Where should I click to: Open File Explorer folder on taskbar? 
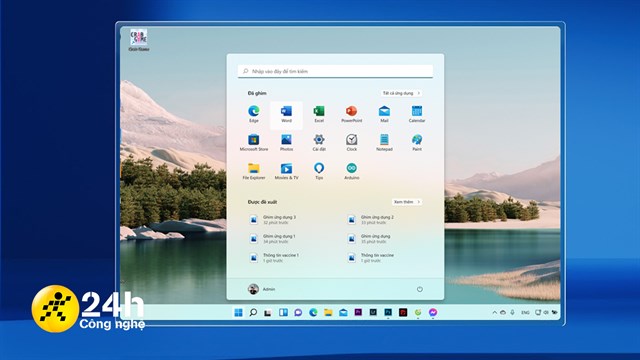(328, 313)
